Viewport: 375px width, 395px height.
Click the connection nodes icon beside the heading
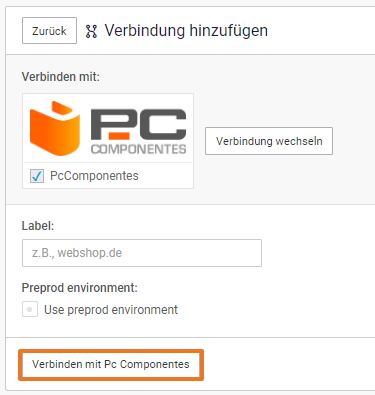point(91,31)
